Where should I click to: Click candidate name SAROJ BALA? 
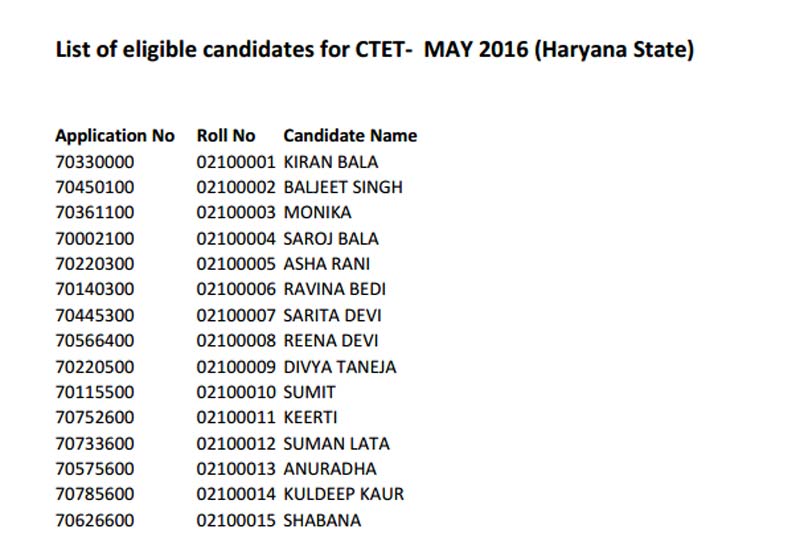[x=331, y=239]
